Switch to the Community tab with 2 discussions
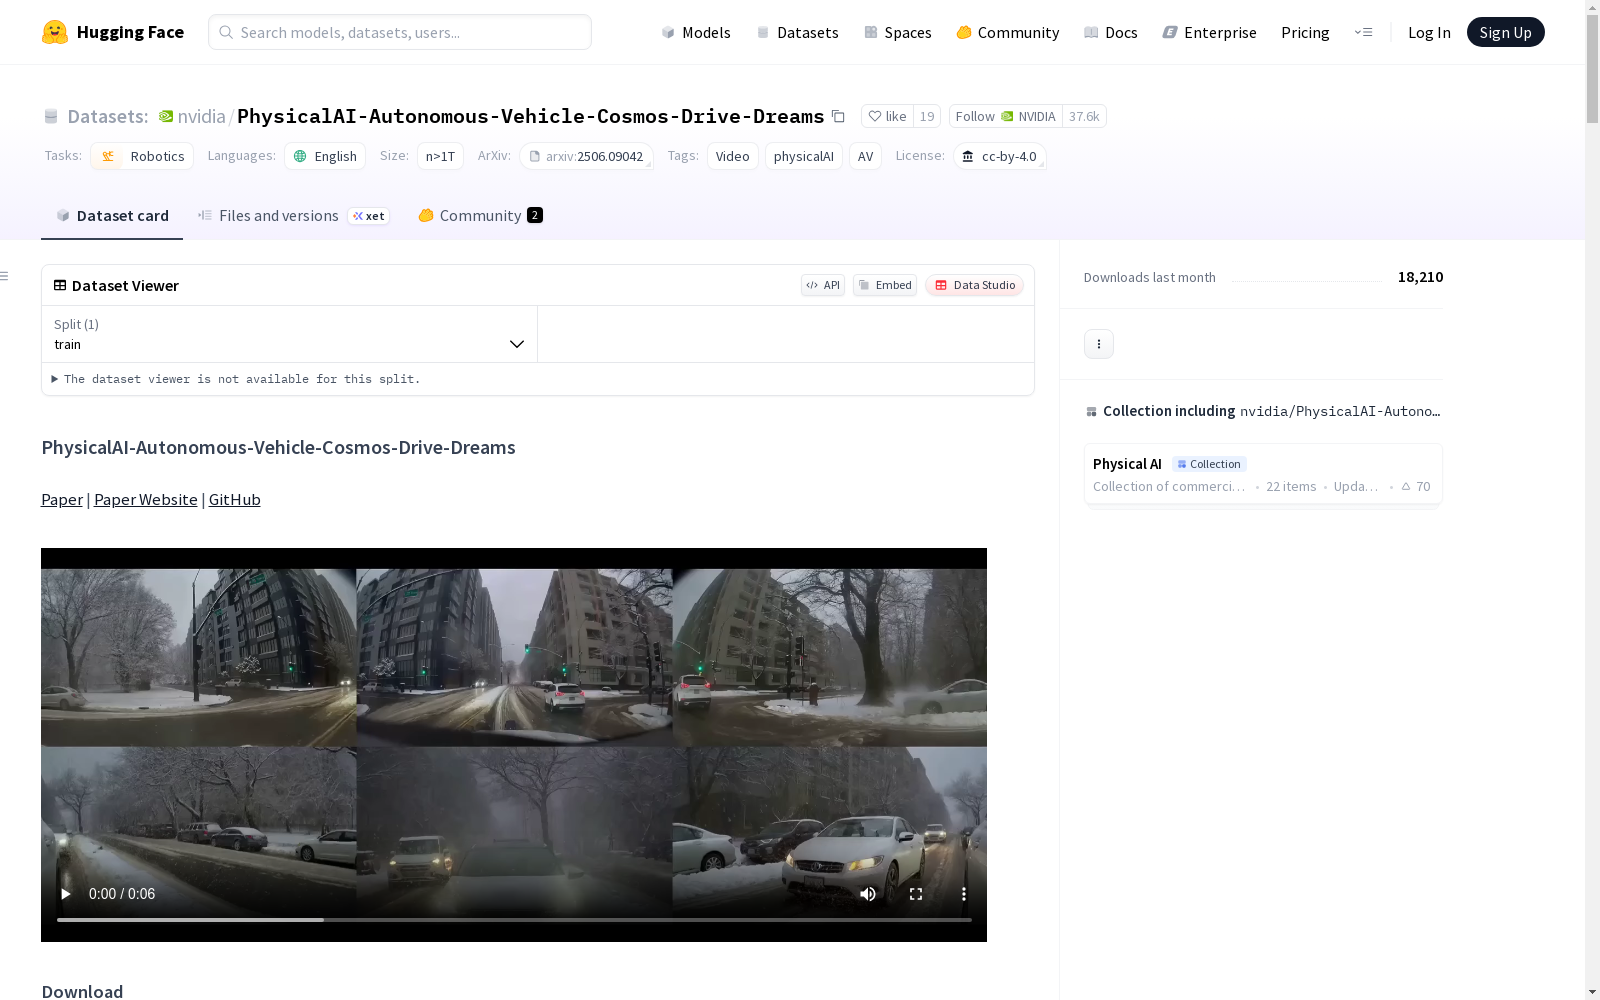 [x=480, y=216]
